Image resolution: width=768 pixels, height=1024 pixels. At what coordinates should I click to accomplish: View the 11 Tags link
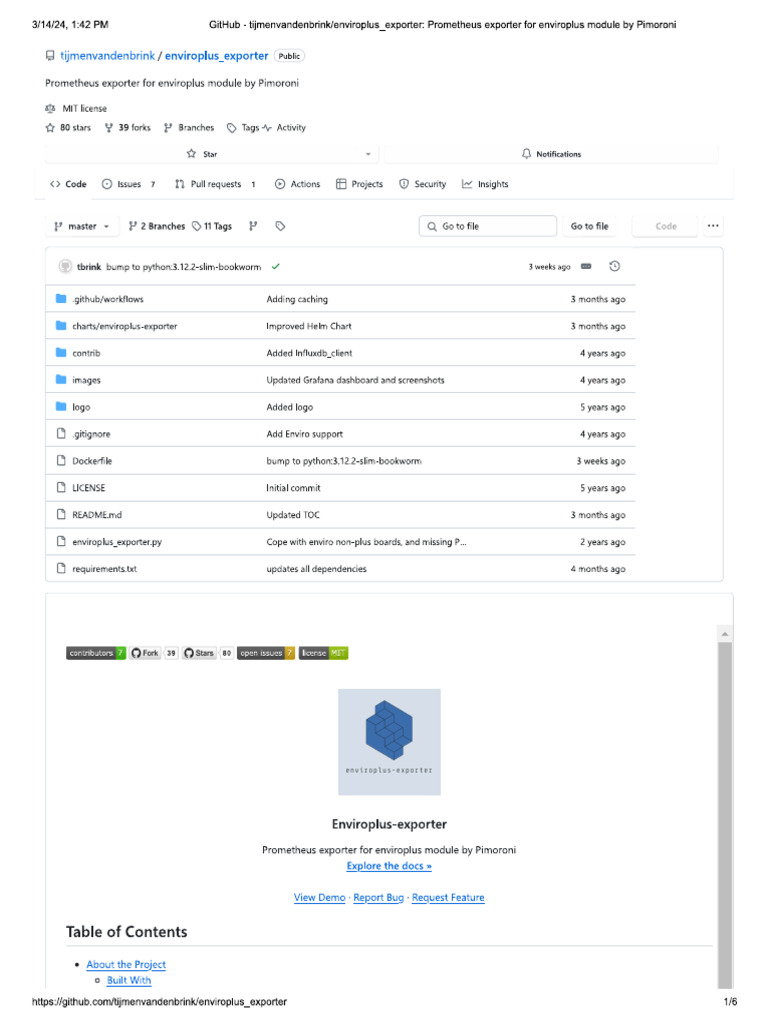[212, 226]
